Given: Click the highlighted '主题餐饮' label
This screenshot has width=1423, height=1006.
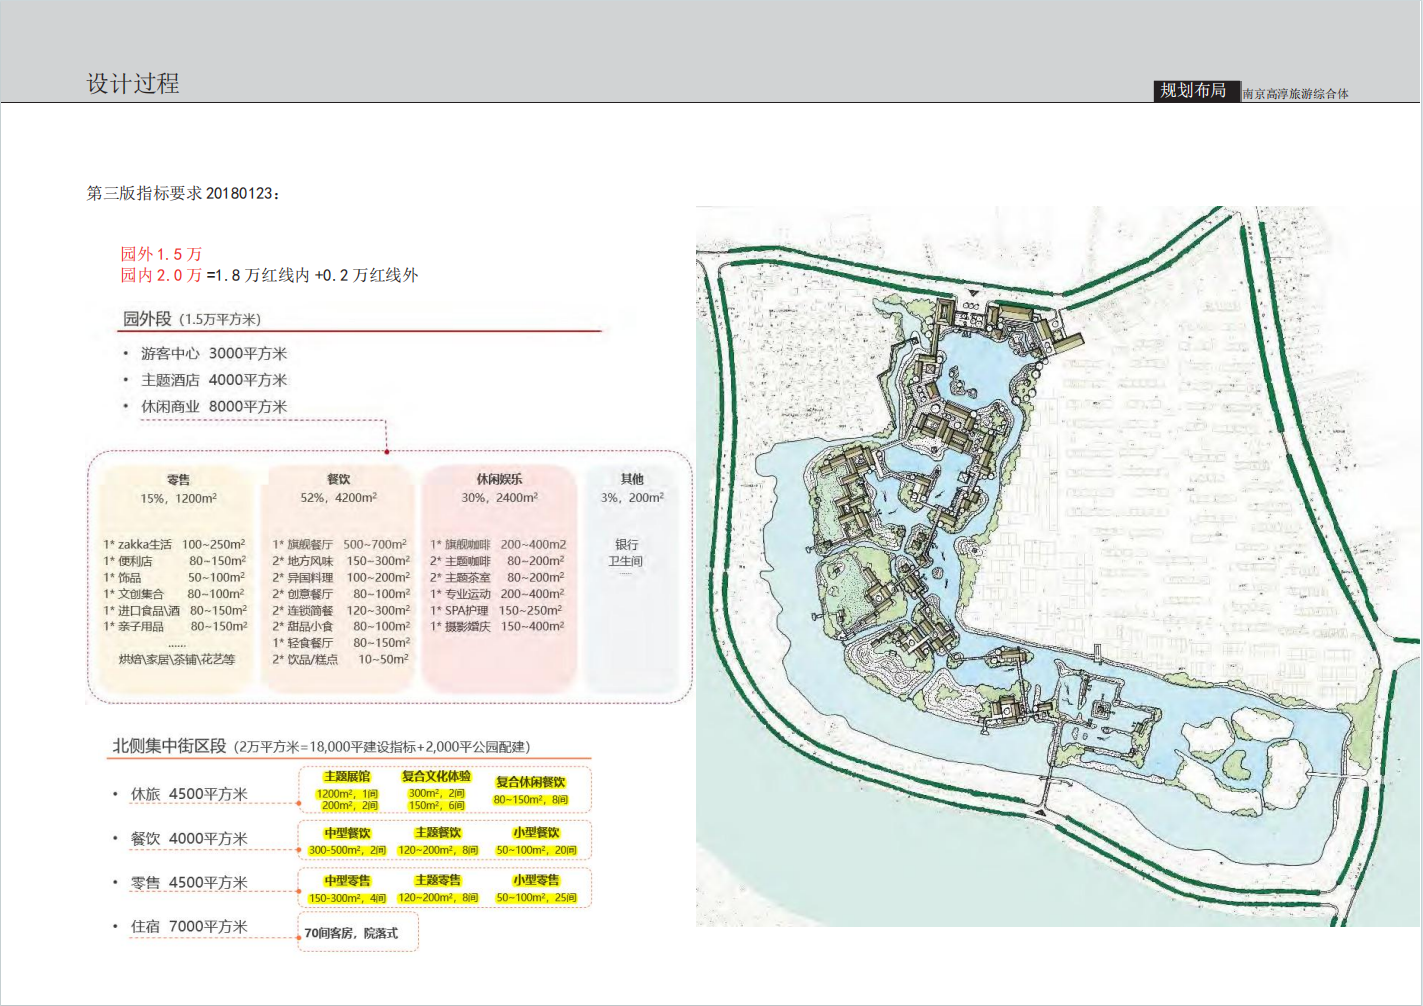Looking at the screenshot, I should (438, 833).
